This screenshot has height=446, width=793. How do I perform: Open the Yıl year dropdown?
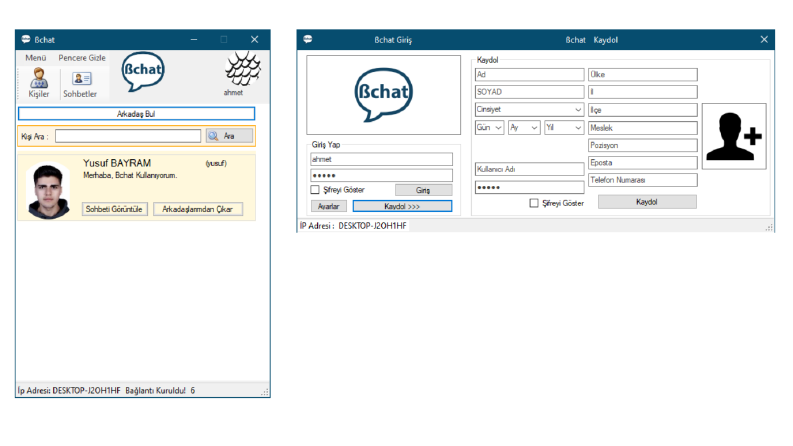[x=564, y=127]
